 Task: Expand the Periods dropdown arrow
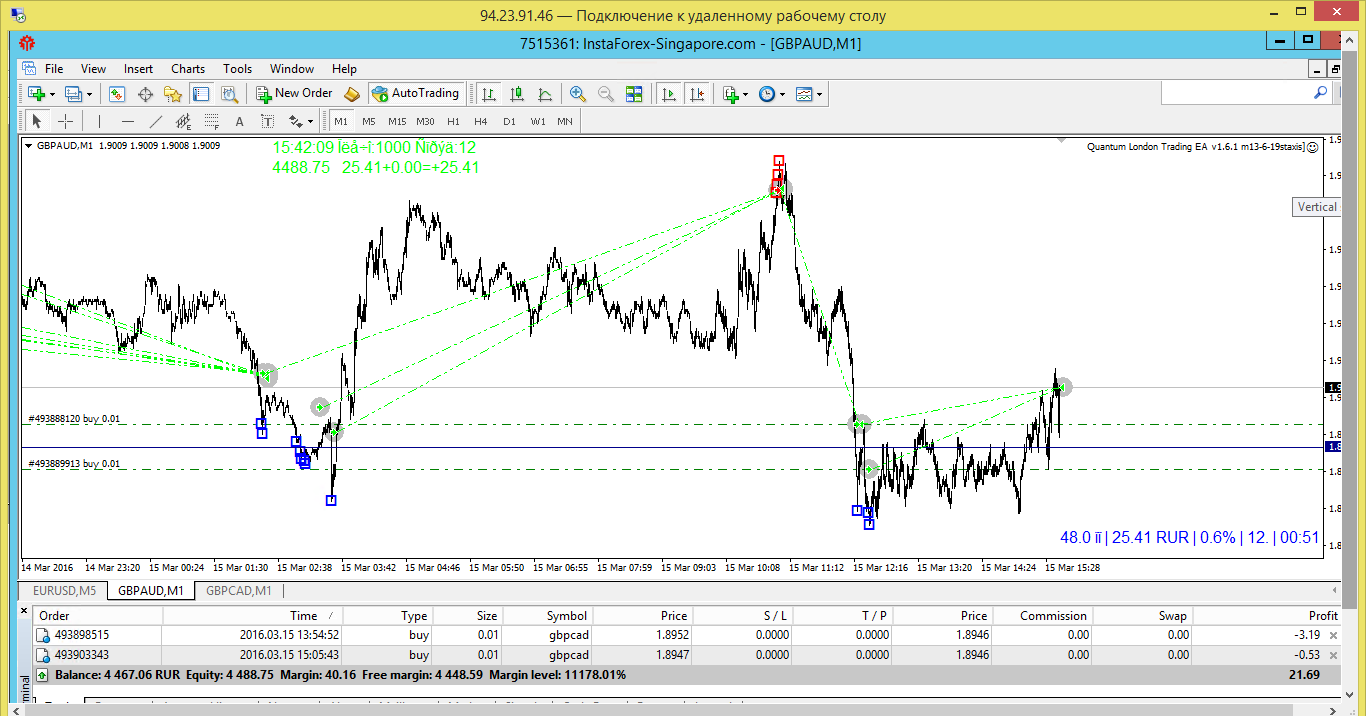(x=782, y=94)
